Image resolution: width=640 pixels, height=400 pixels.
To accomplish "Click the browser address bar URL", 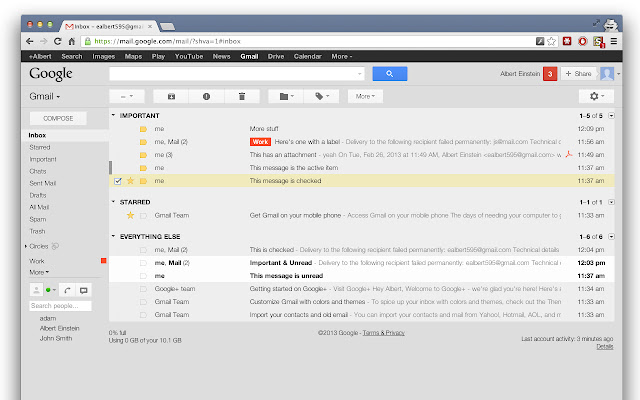I will (x=167, y=41).
